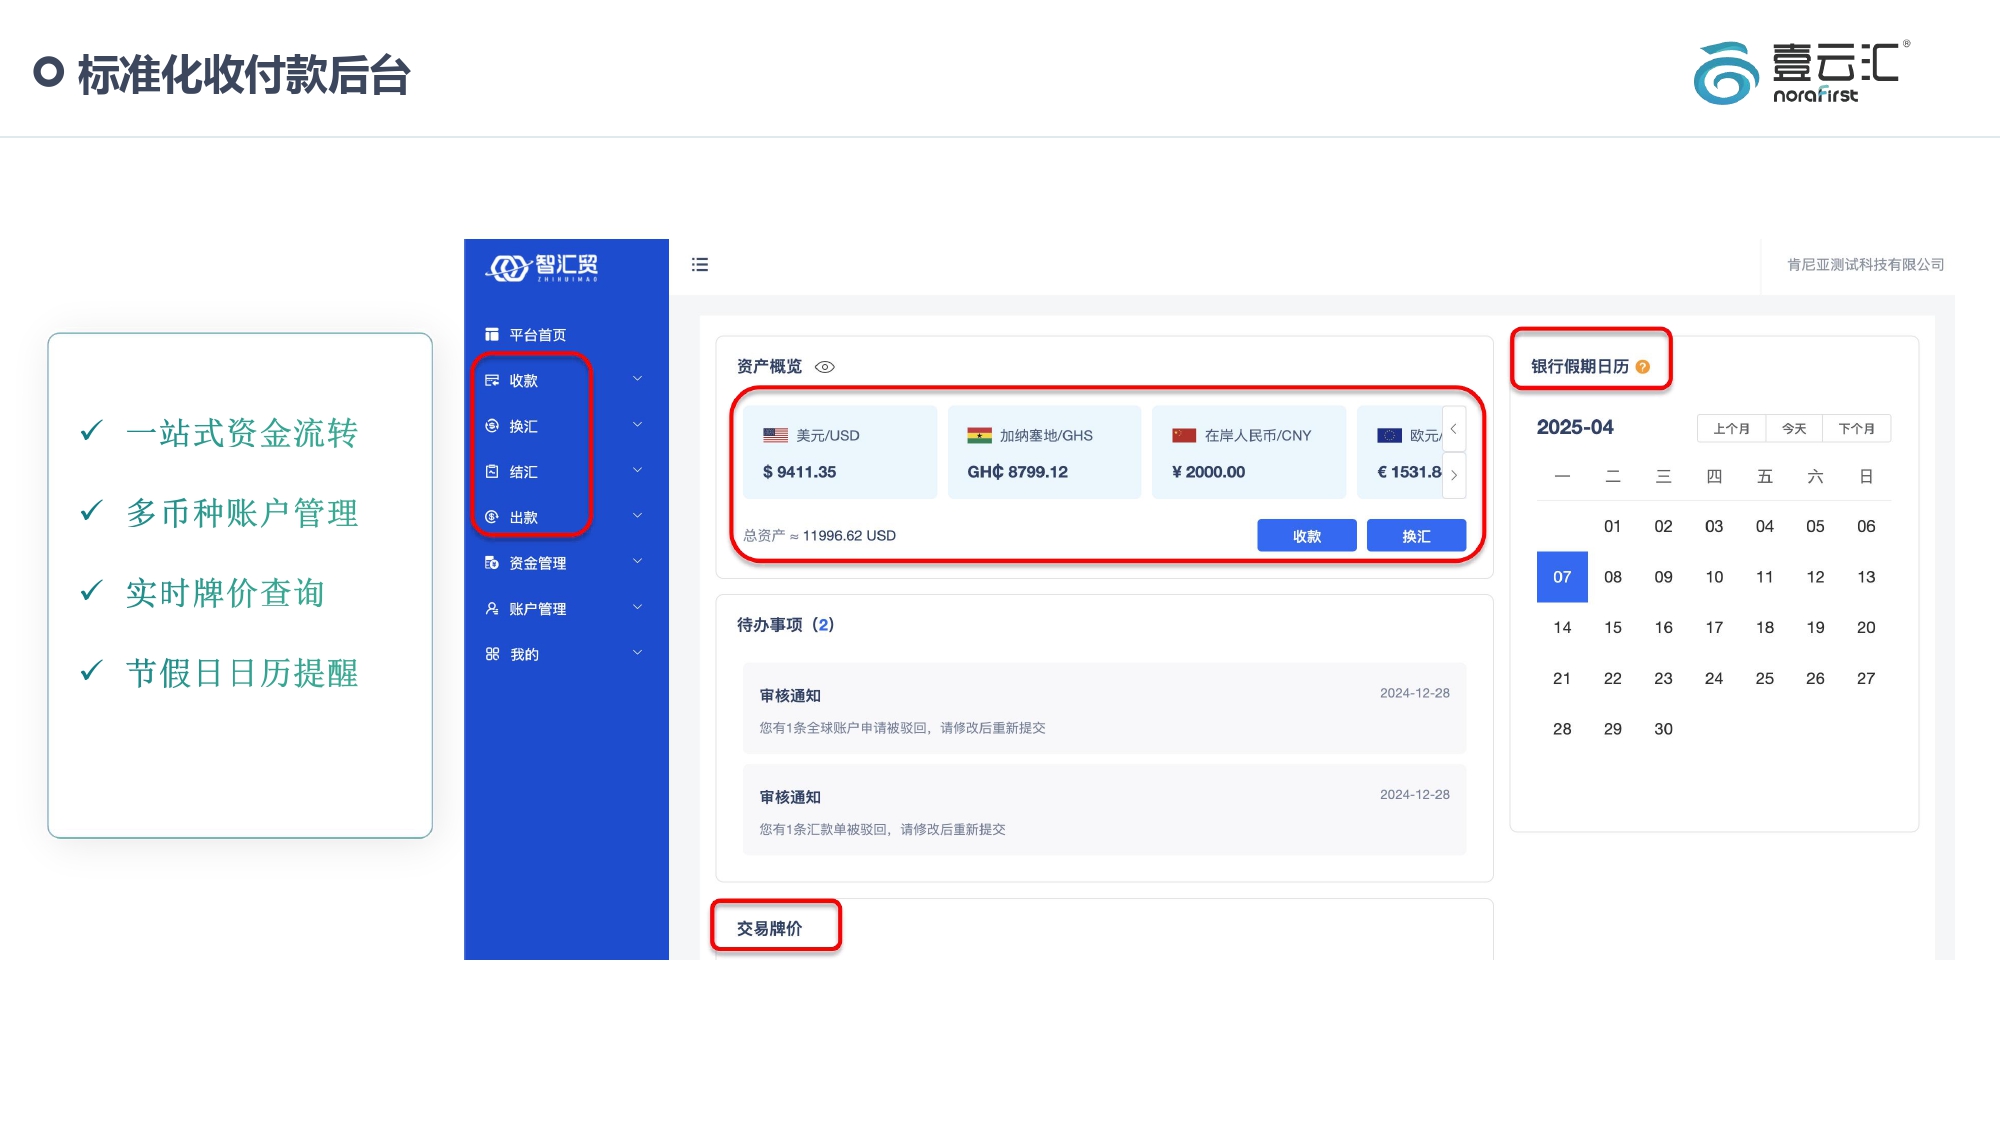Open the 账户管理 menu item
The width and height of the screenshot is (2000, 1125).
pos(538,608)
